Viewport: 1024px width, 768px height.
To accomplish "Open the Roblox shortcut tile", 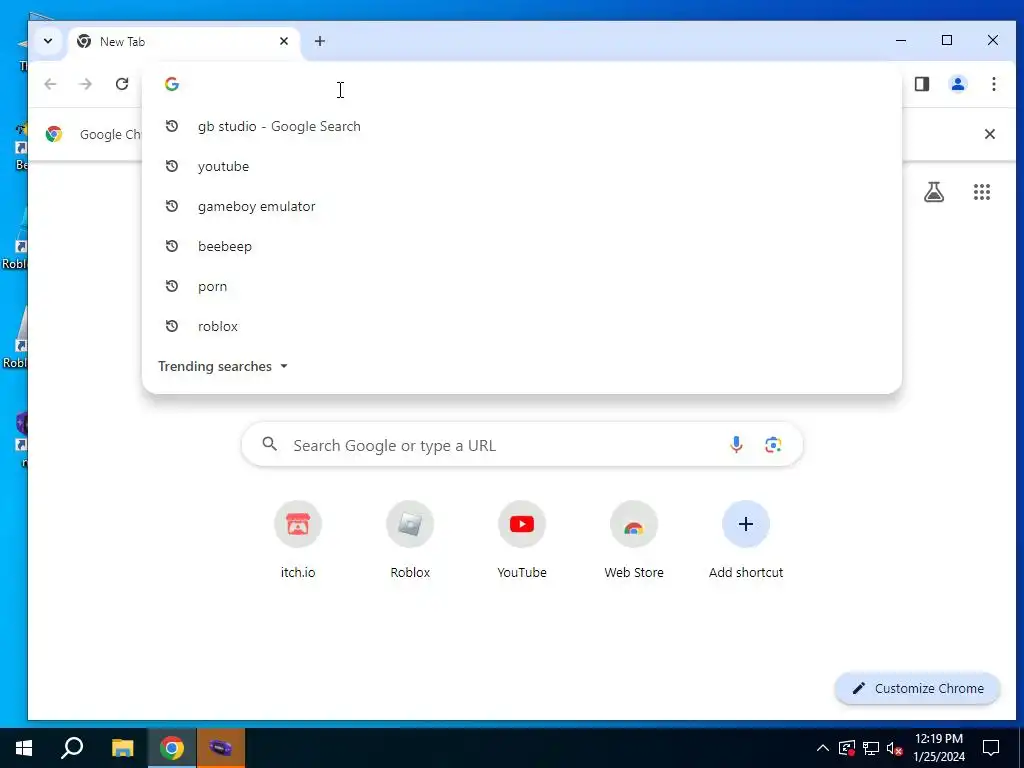I will (x=410, y=540).
